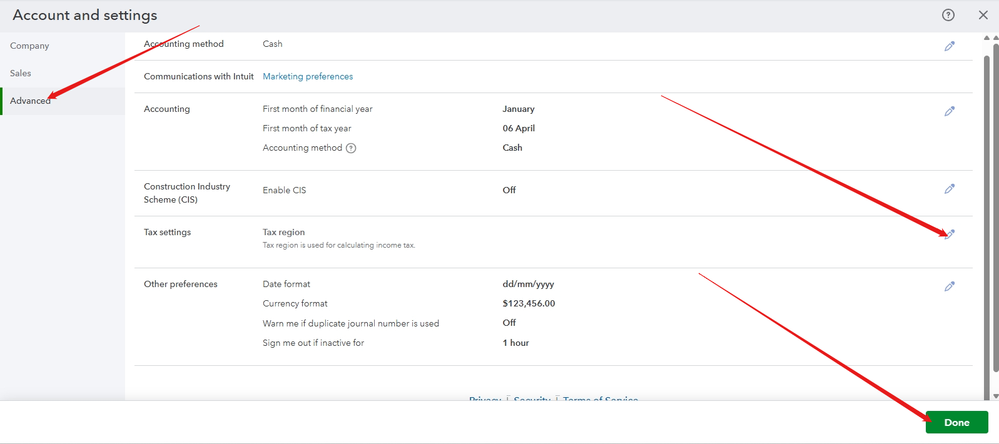Click the pencil icon for the Accounting section
The height and width of the screenshot is (444, 999).
(950, 111)
